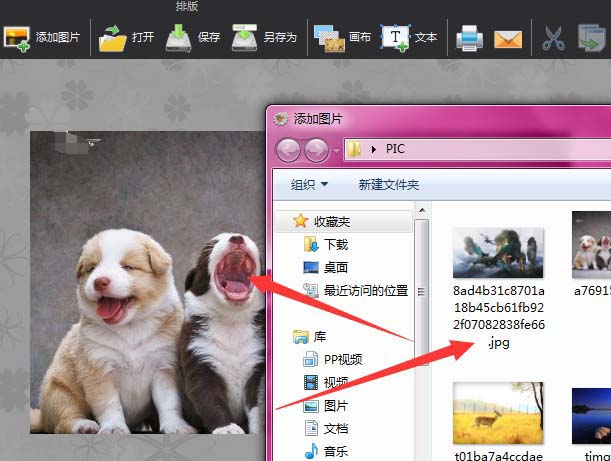Choose Save As (另存为) icon
611x461 pixels.
[x=245, y=38]
